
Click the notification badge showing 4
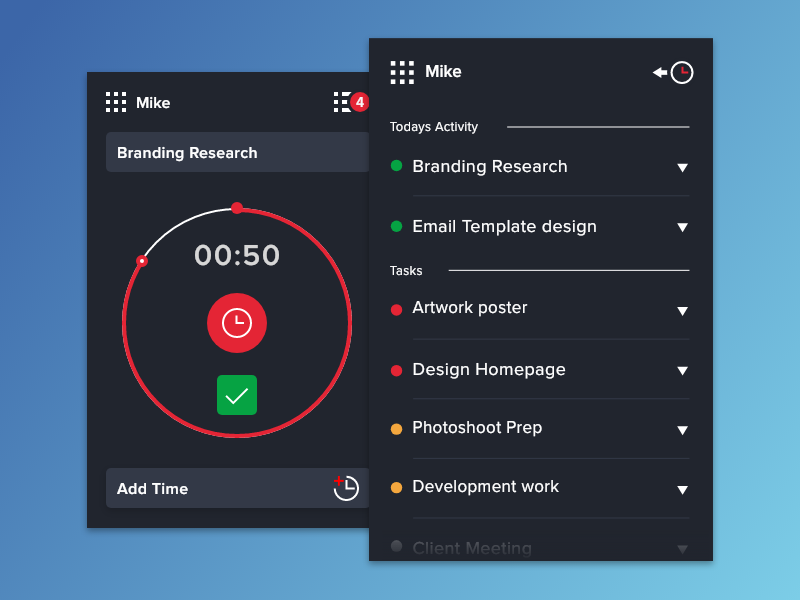click(x=359, y=101)
